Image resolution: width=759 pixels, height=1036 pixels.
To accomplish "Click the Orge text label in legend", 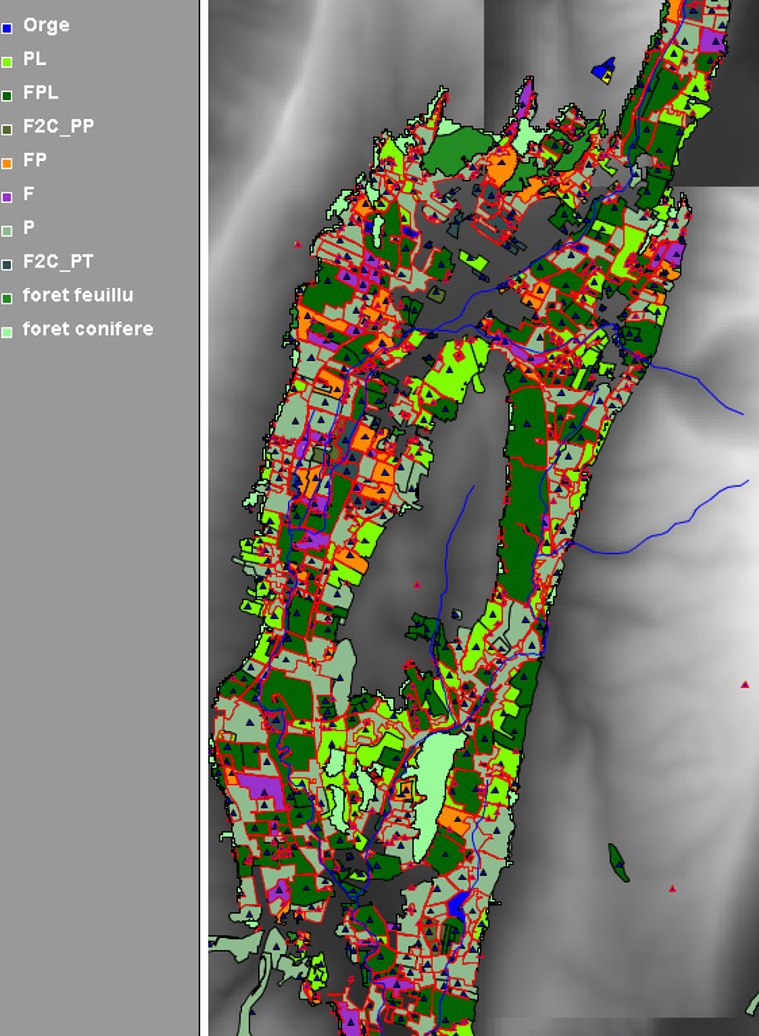I will [x=46, y=25].
